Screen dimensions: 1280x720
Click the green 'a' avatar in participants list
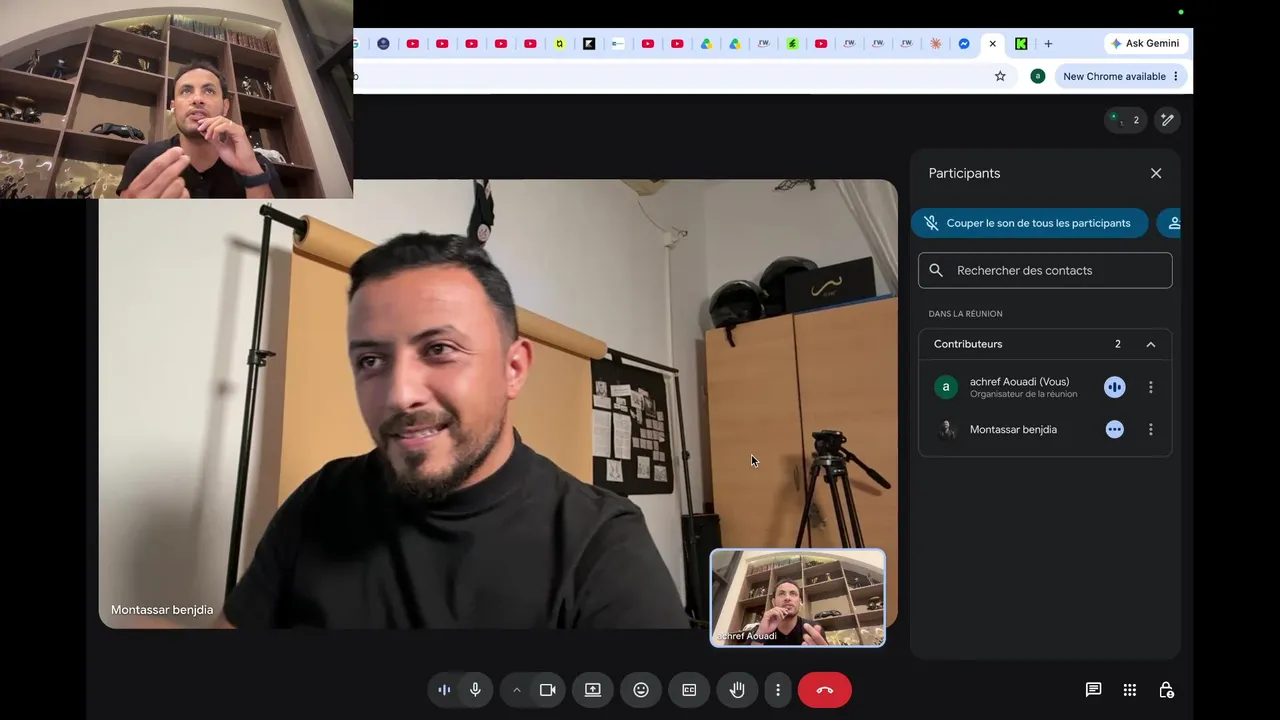(946, 387)
